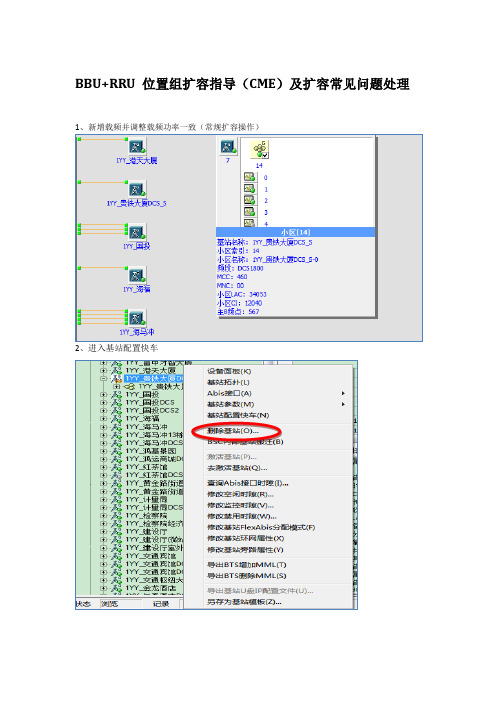Click the topmost base station icon in the topology view
The height and width of the screenshot is (702, 496).
point(137,146)
